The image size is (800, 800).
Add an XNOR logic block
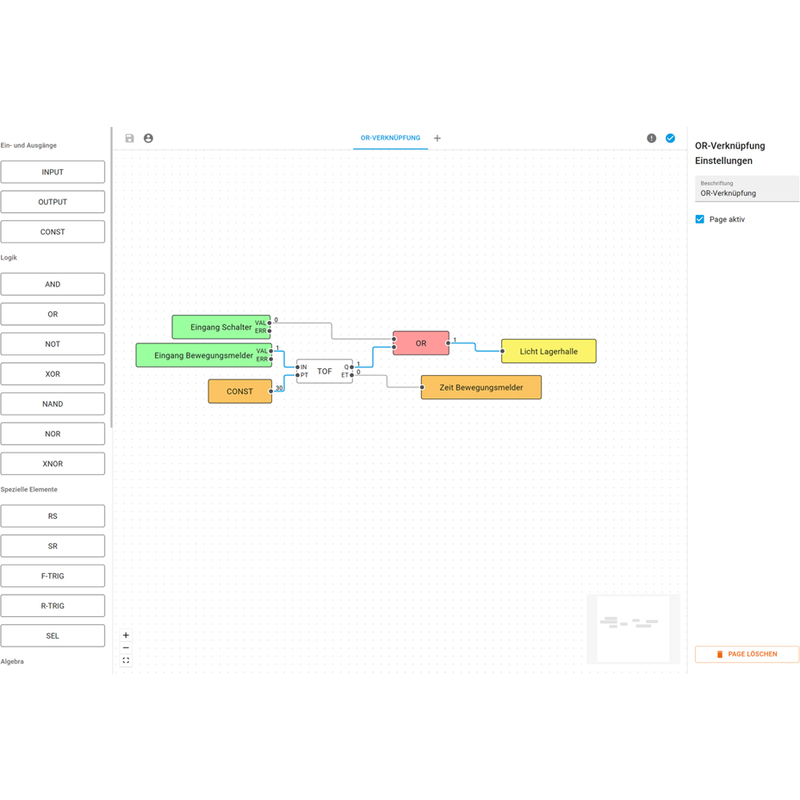(53, 464)
